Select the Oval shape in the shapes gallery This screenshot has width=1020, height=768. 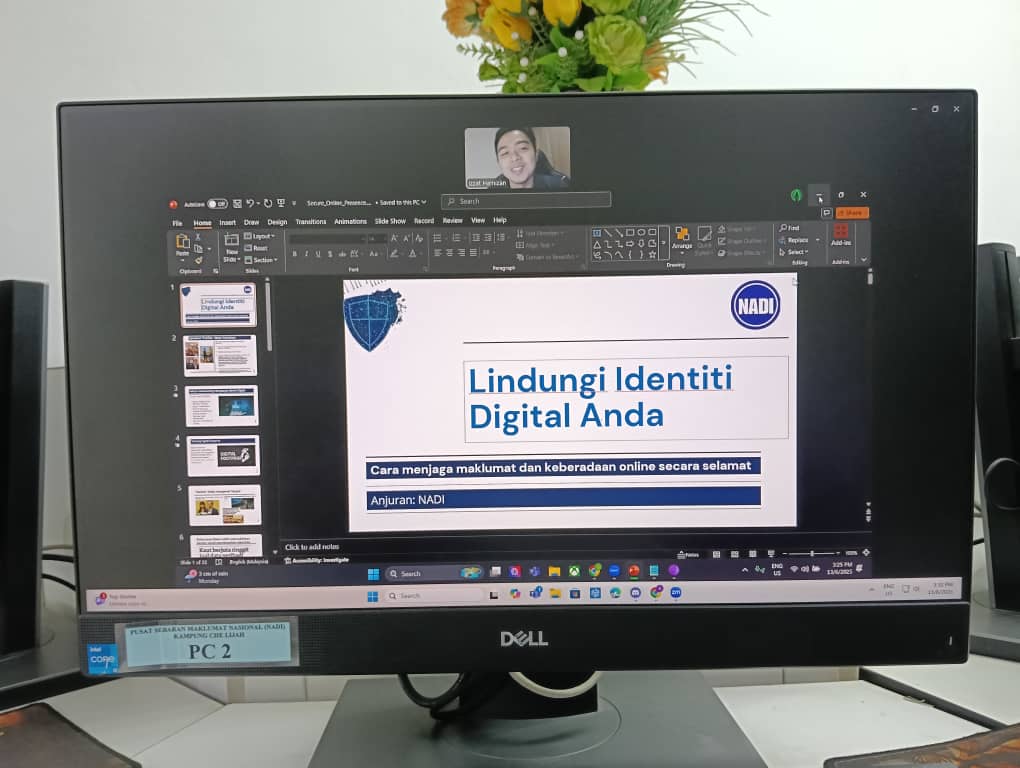click(641, 232)
